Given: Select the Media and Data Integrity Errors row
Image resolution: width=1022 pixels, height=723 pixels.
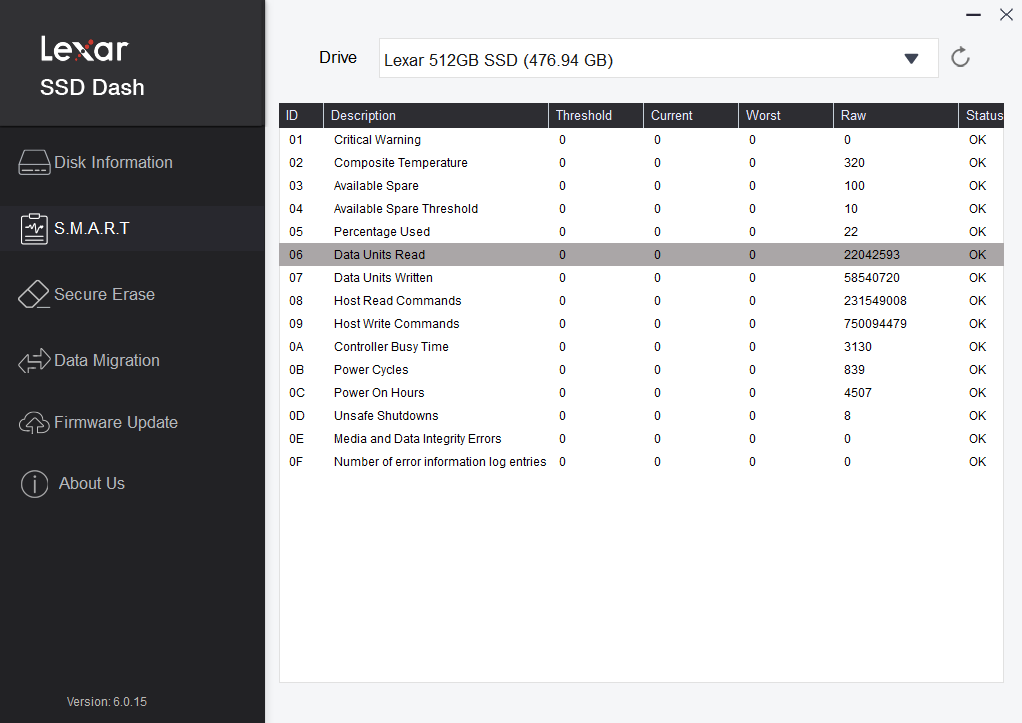Looking at the screenshot, I should 641,439.
